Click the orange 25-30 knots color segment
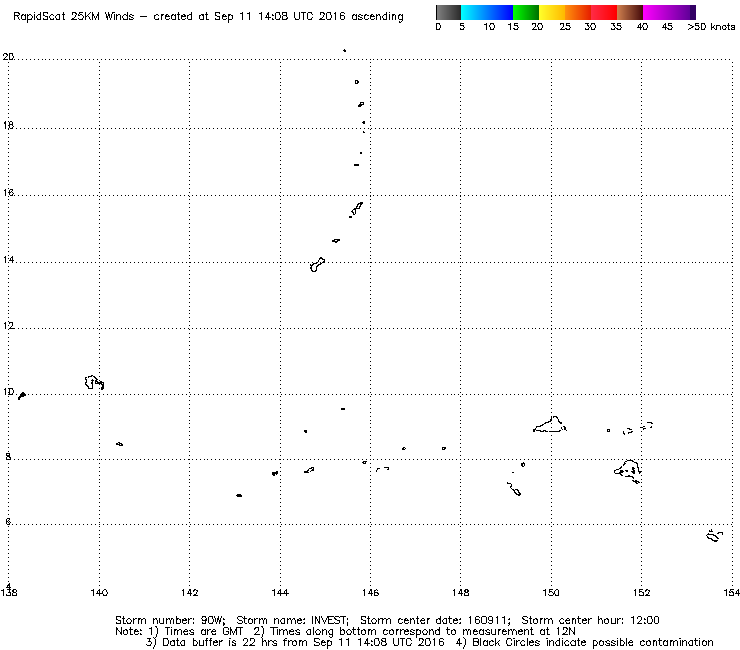 (578, 12)
